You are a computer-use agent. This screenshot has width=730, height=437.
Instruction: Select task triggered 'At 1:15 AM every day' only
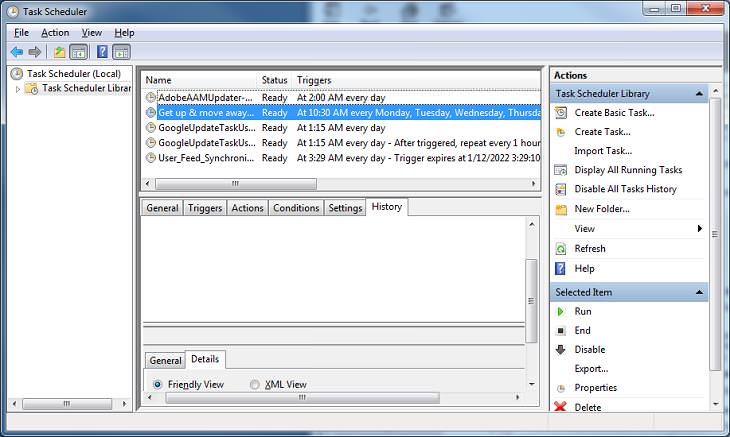point(343,128)
